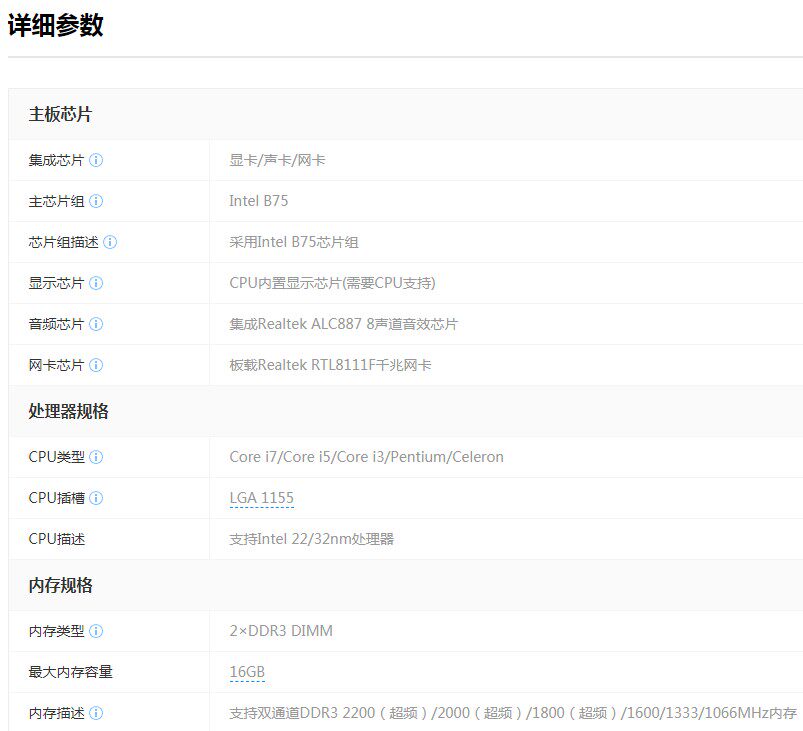Show info for 音频芯片 icon

(x=96, y=324)
